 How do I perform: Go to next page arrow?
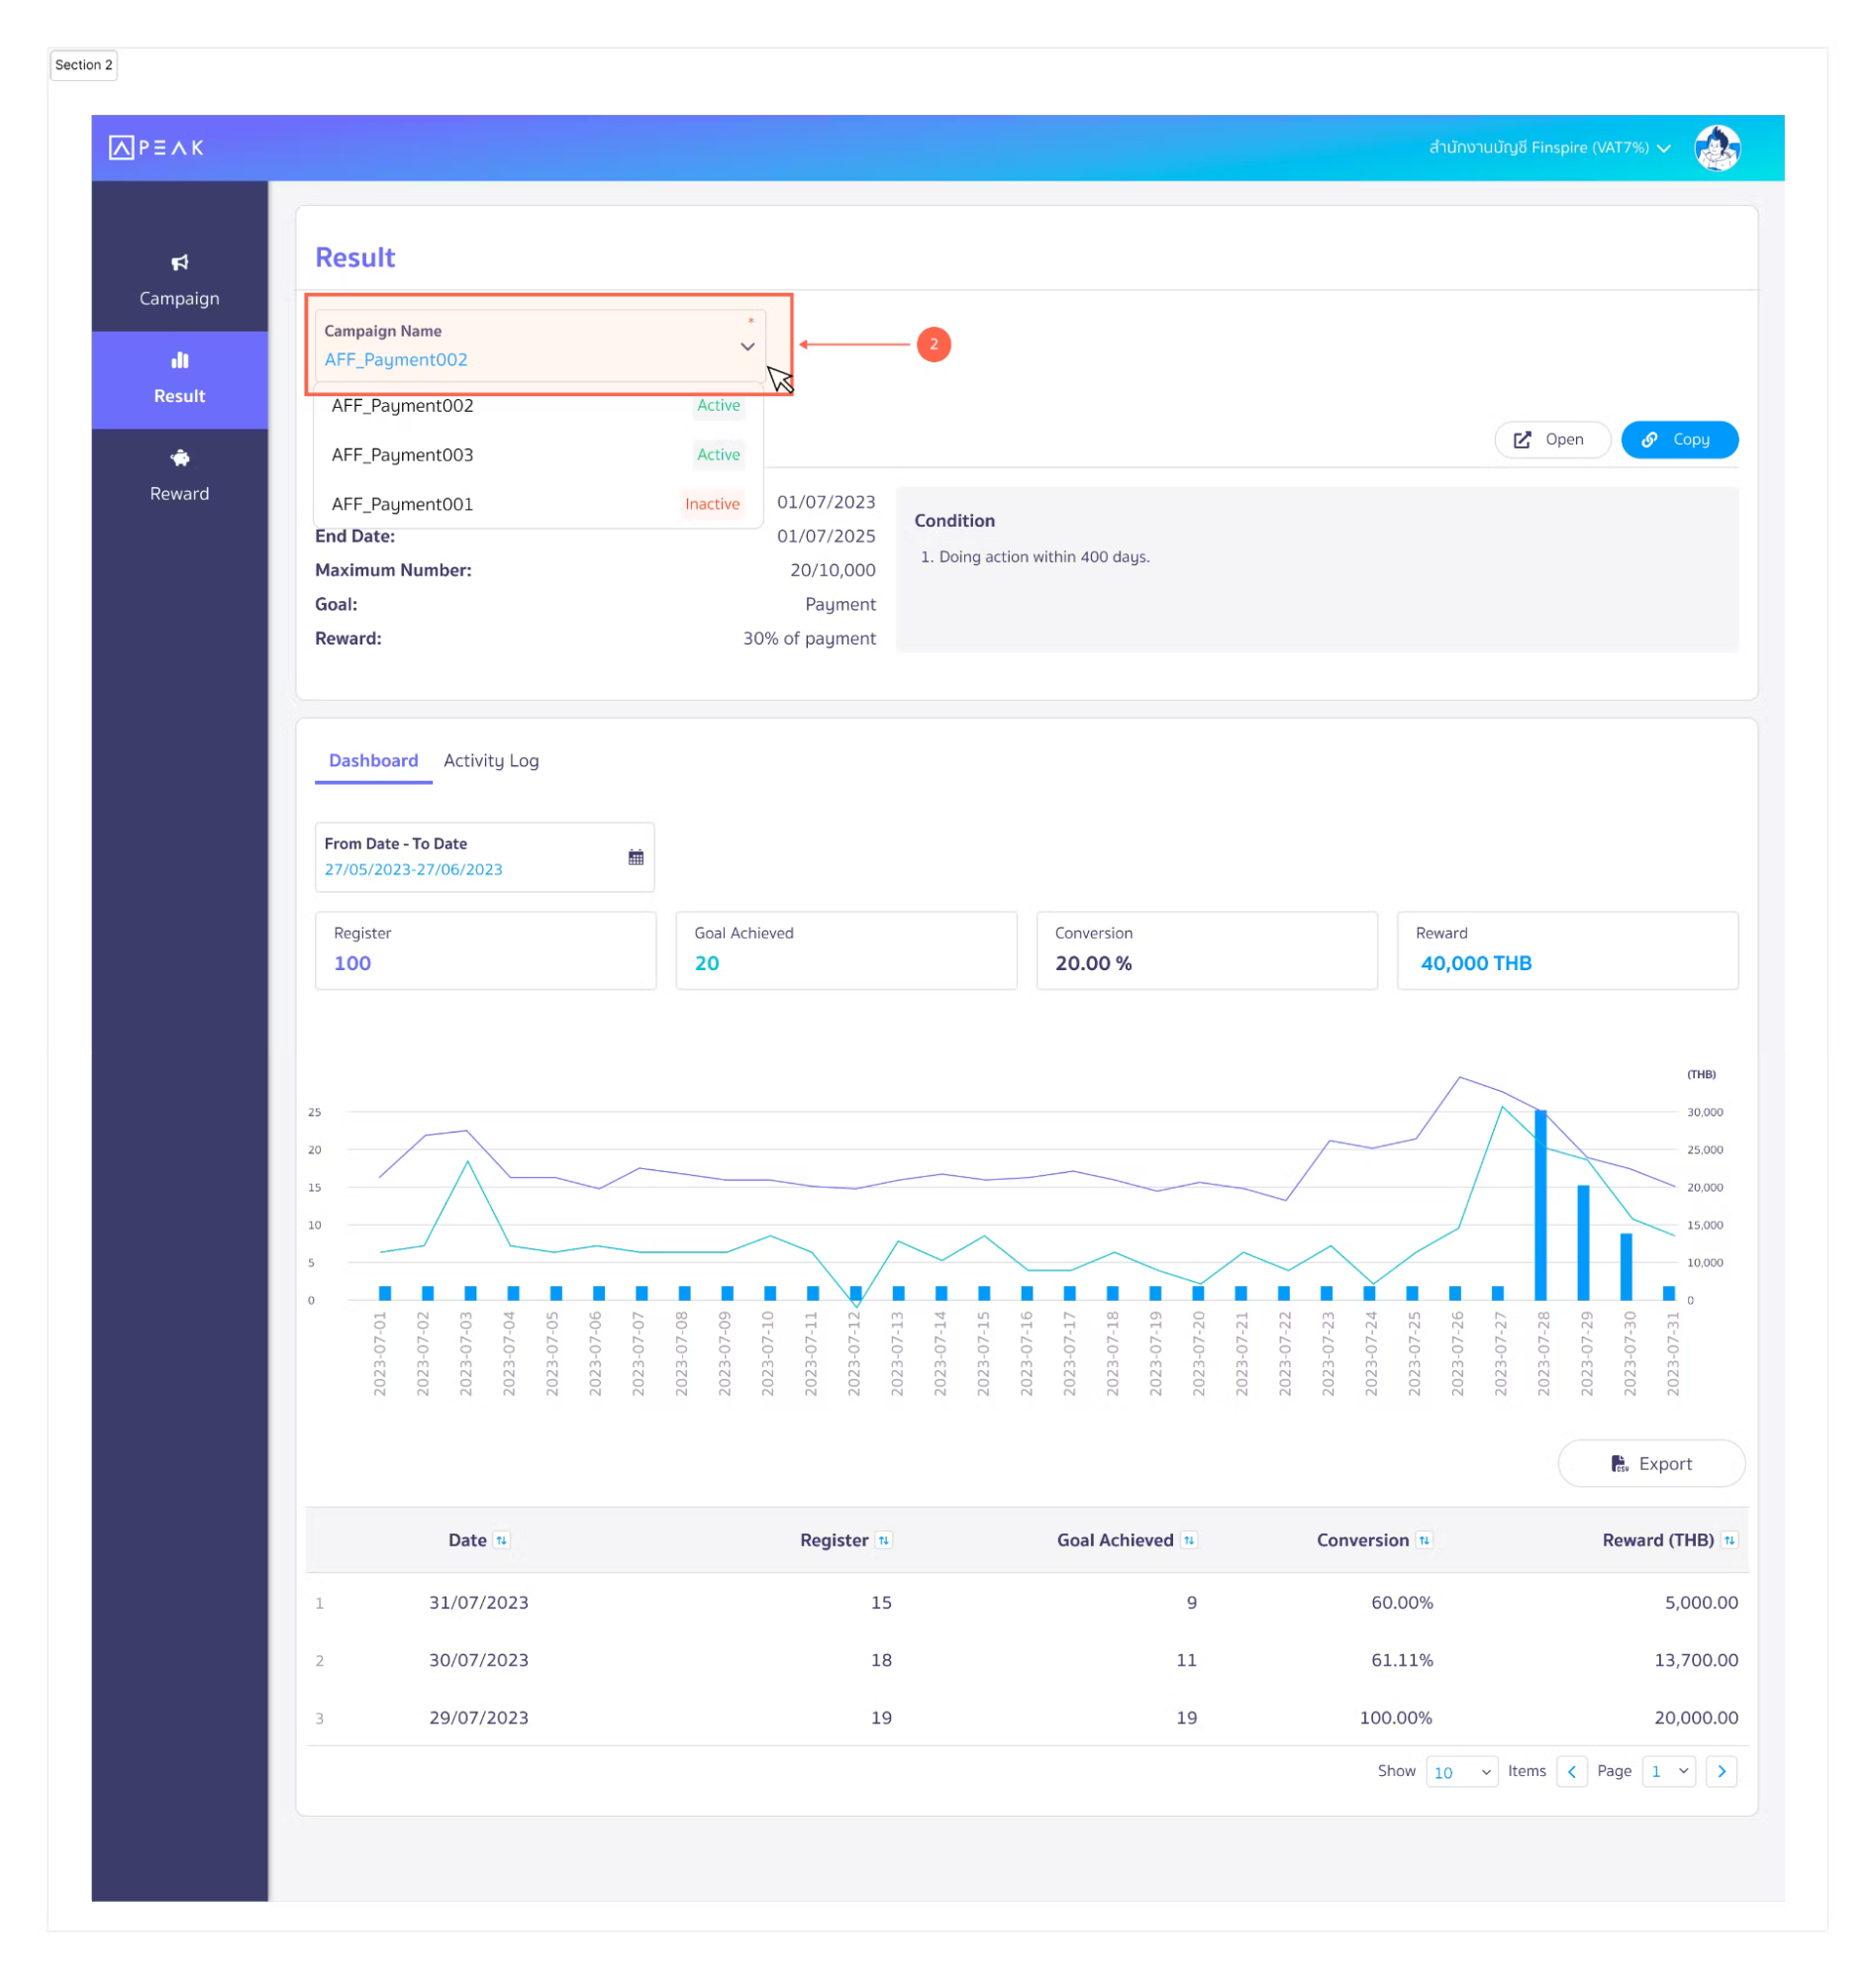pos(1721,1772)
